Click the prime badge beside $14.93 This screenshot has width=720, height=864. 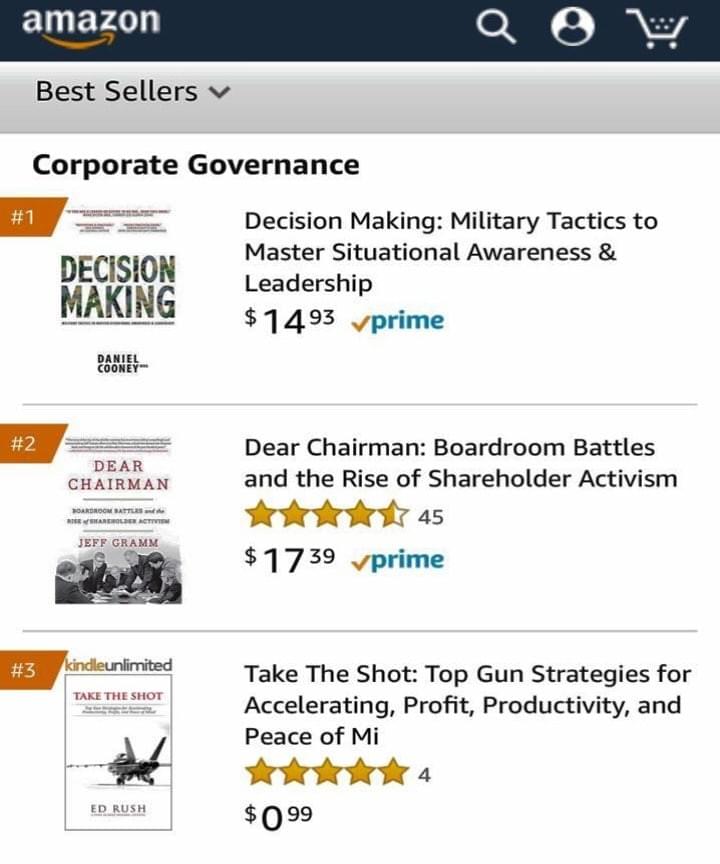click(x=399, y=322)
